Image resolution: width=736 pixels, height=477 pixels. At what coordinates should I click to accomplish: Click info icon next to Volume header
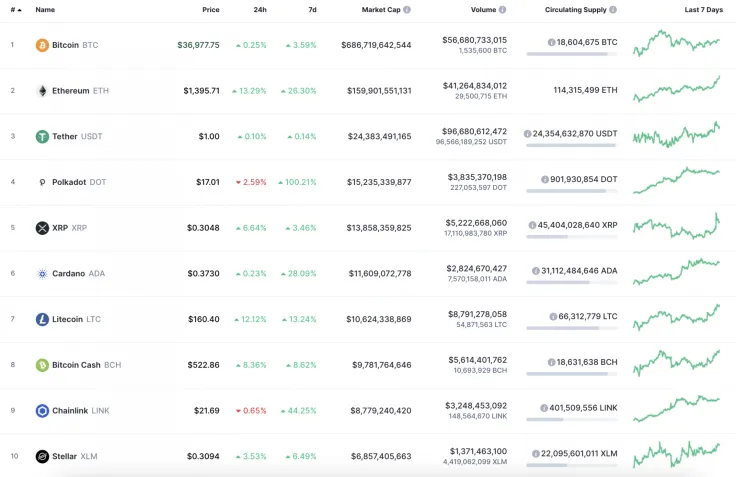click(502, 9)
